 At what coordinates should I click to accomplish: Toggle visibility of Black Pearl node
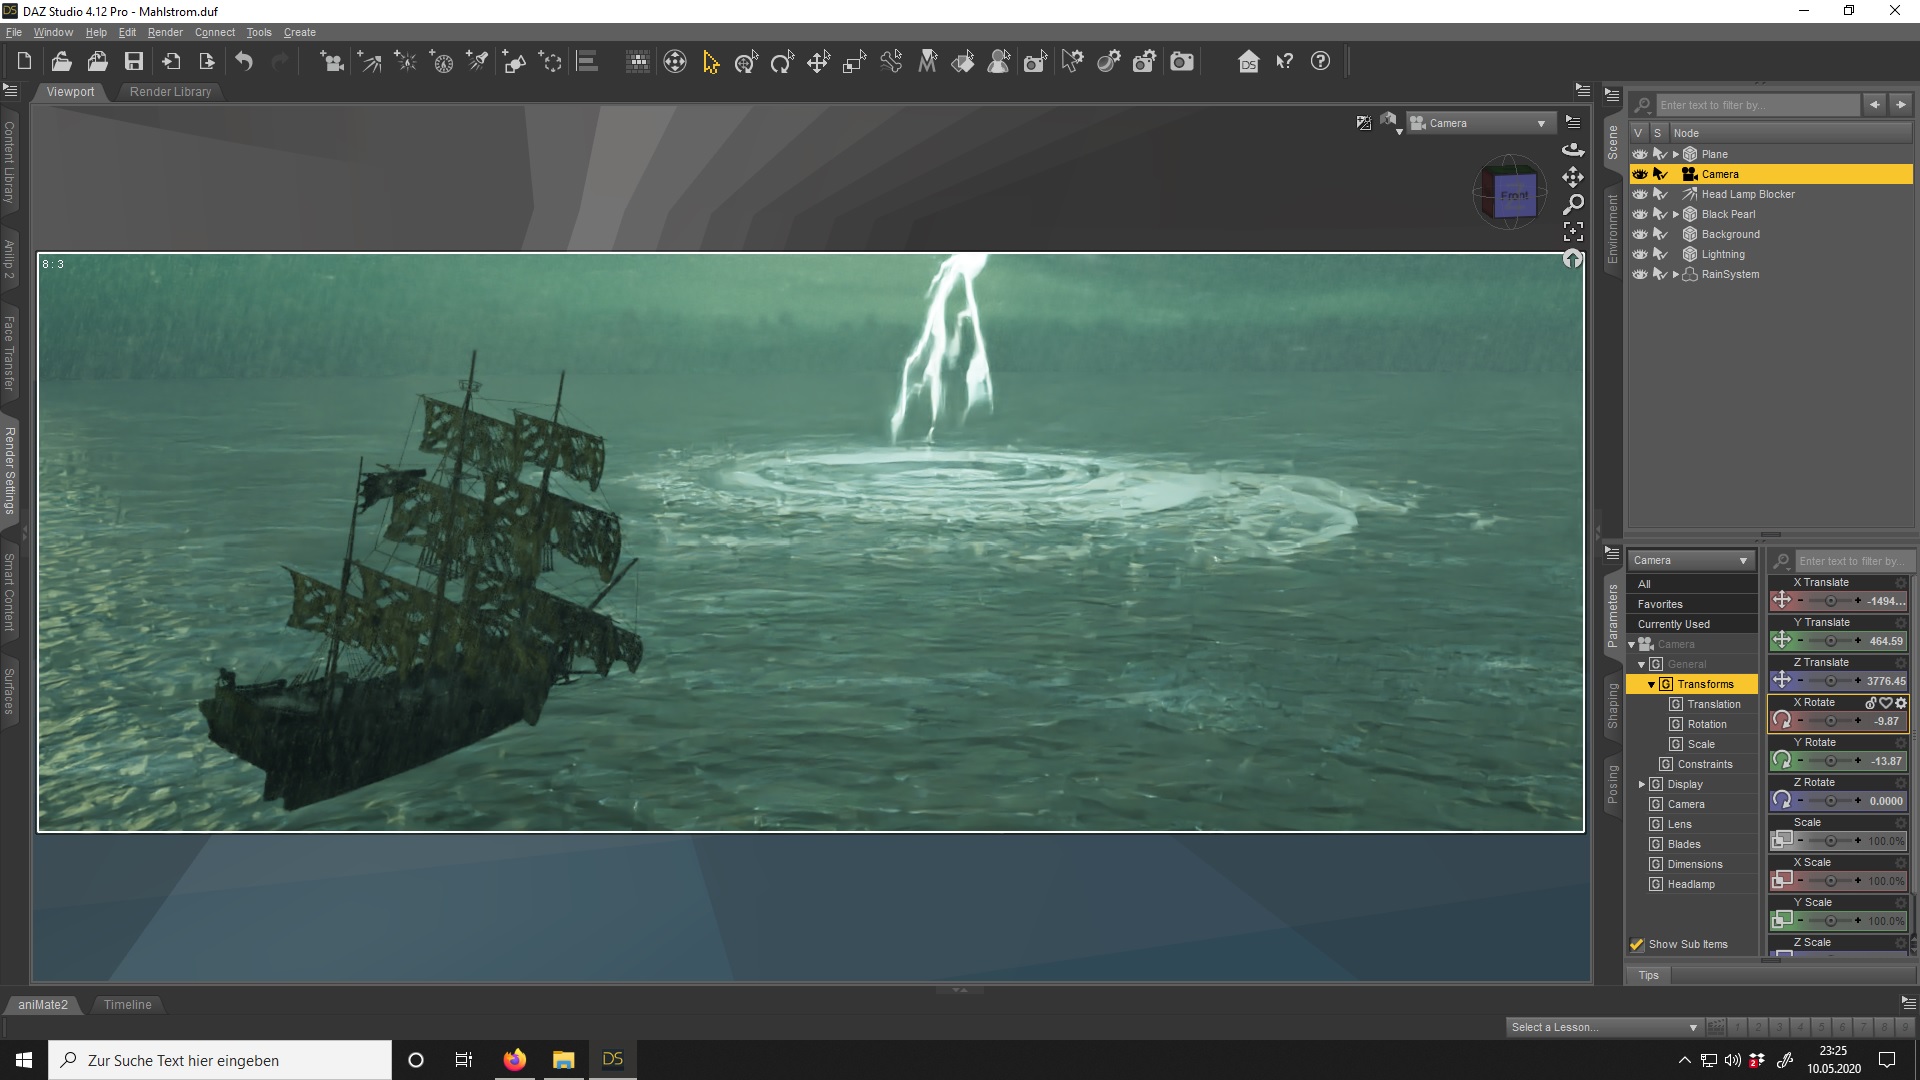point(1640,214)
